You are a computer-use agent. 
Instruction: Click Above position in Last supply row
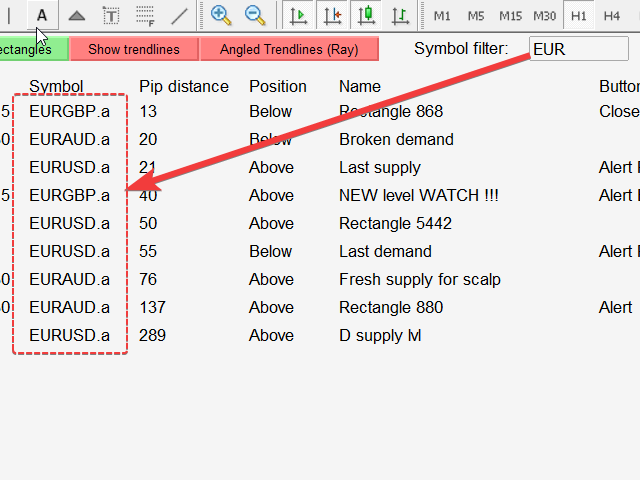271,167
